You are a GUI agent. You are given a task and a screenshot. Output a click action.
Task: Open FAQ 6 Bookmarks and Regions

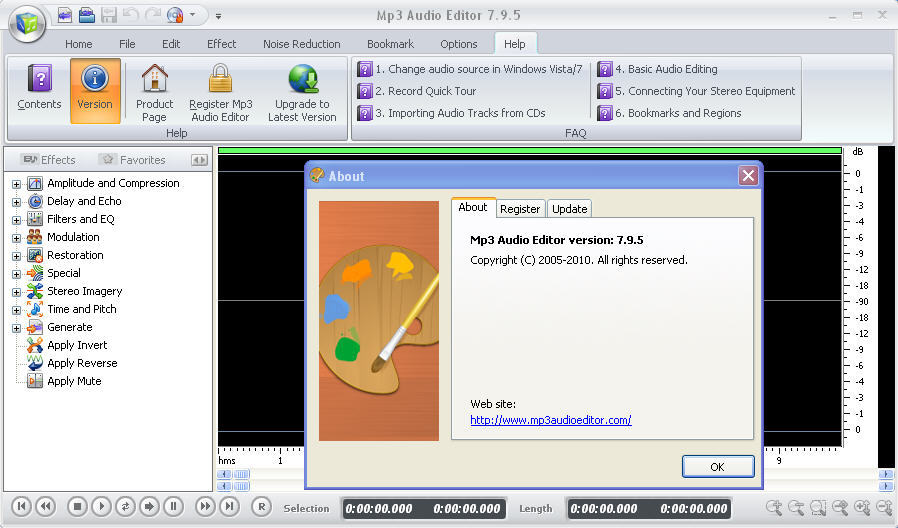669,113
